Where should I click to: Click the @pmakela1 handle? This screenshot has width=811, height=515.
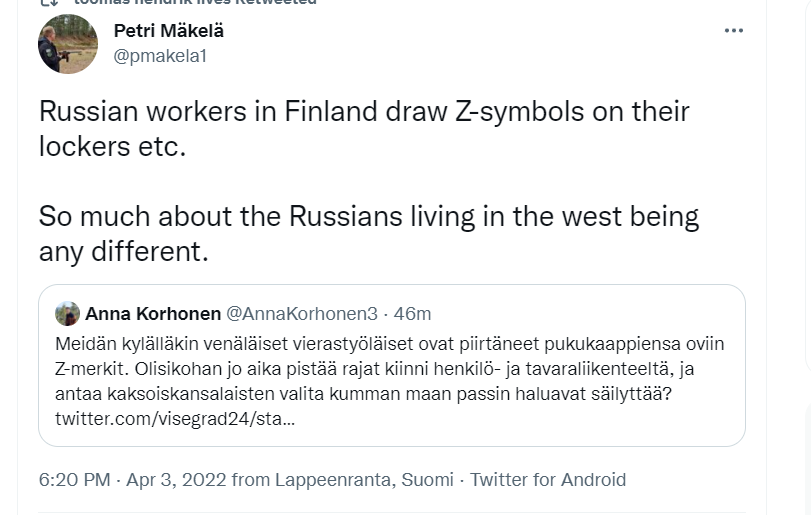[160, 56]
